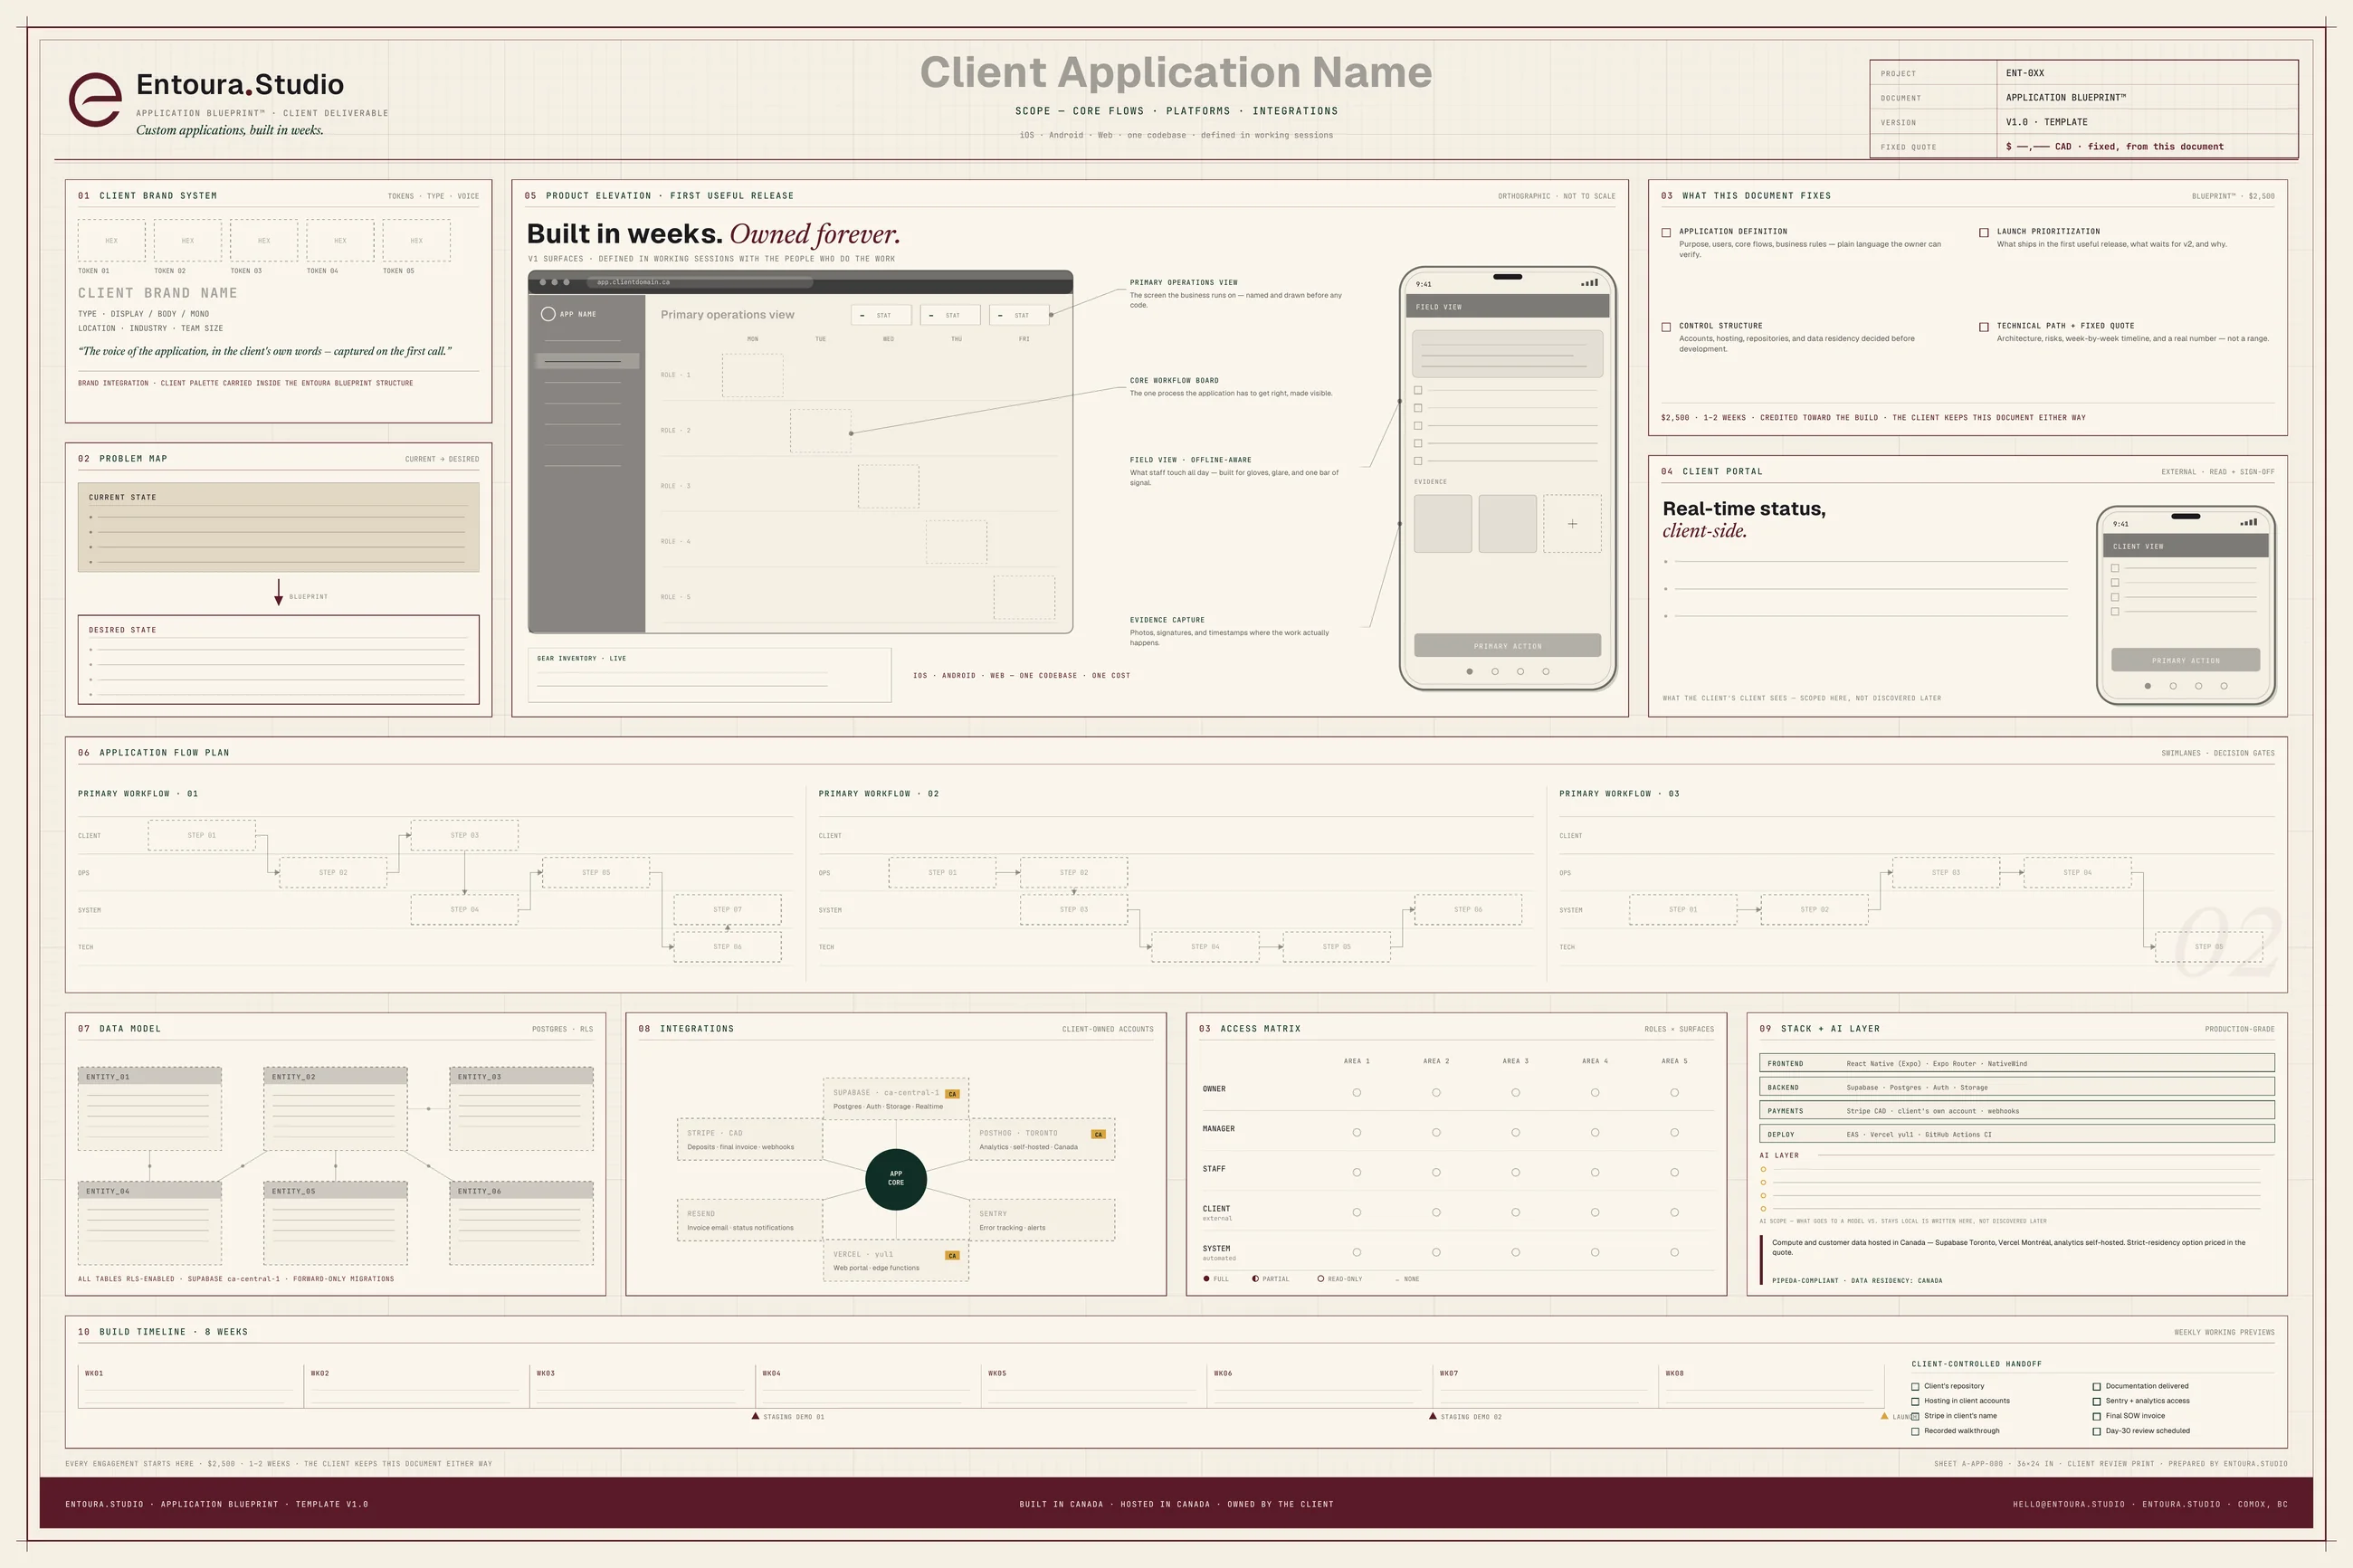Select the APP CORE hub node

click(x=896, y=1178)
